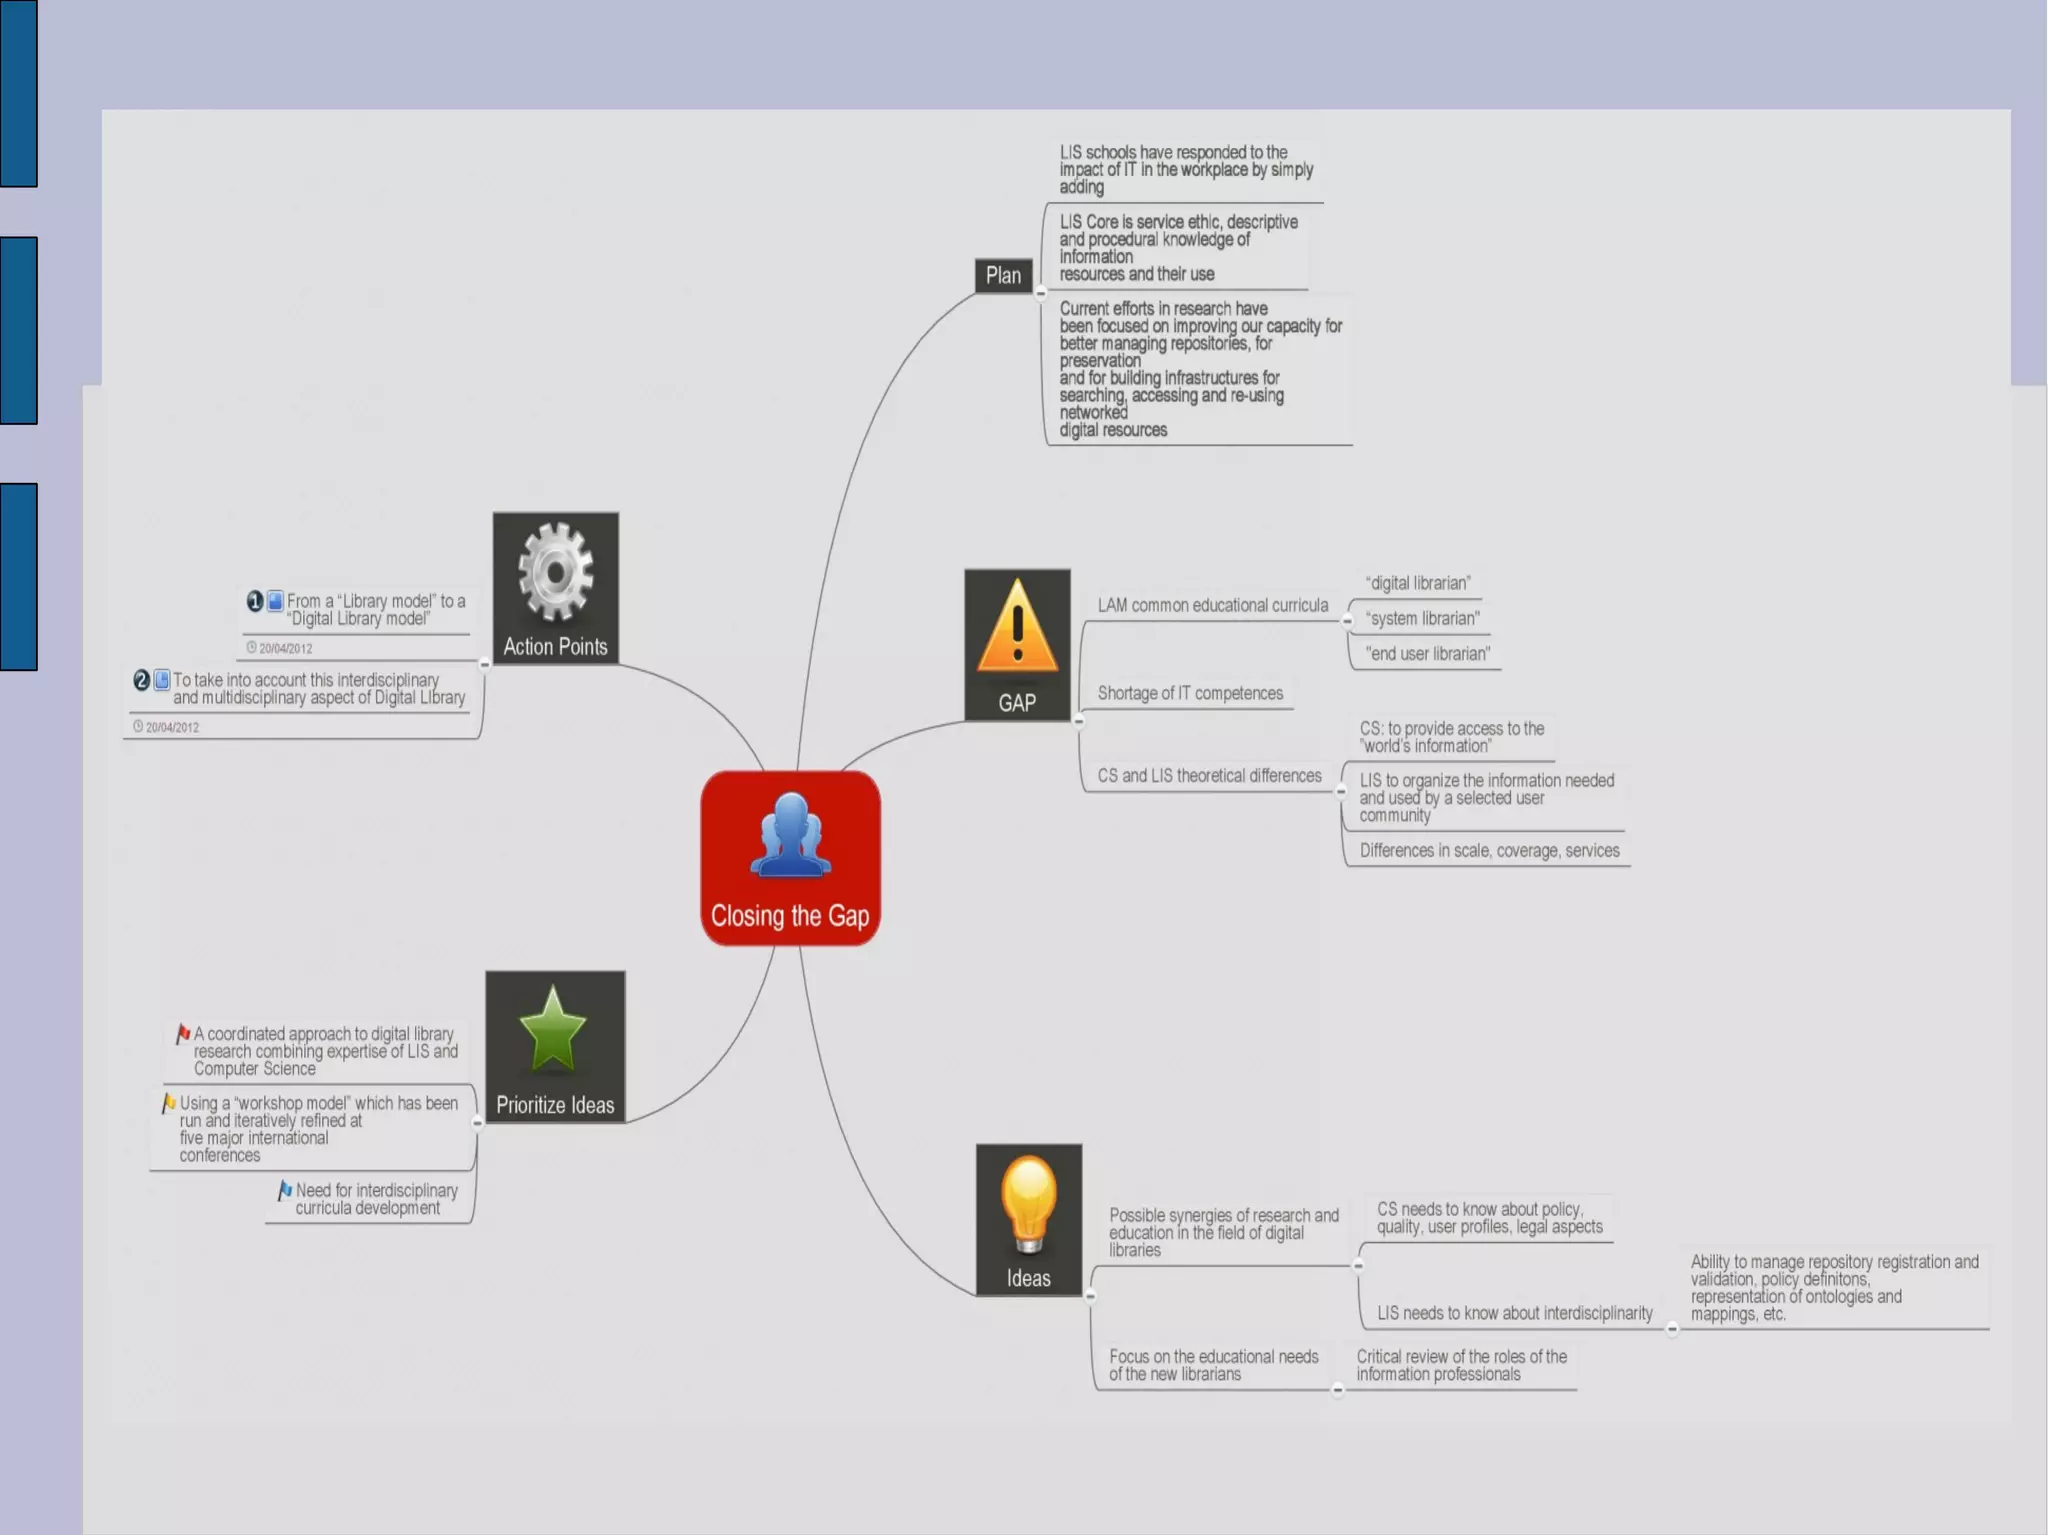
Task: Collapse the Action Points branch
Action: pos(485,664)
